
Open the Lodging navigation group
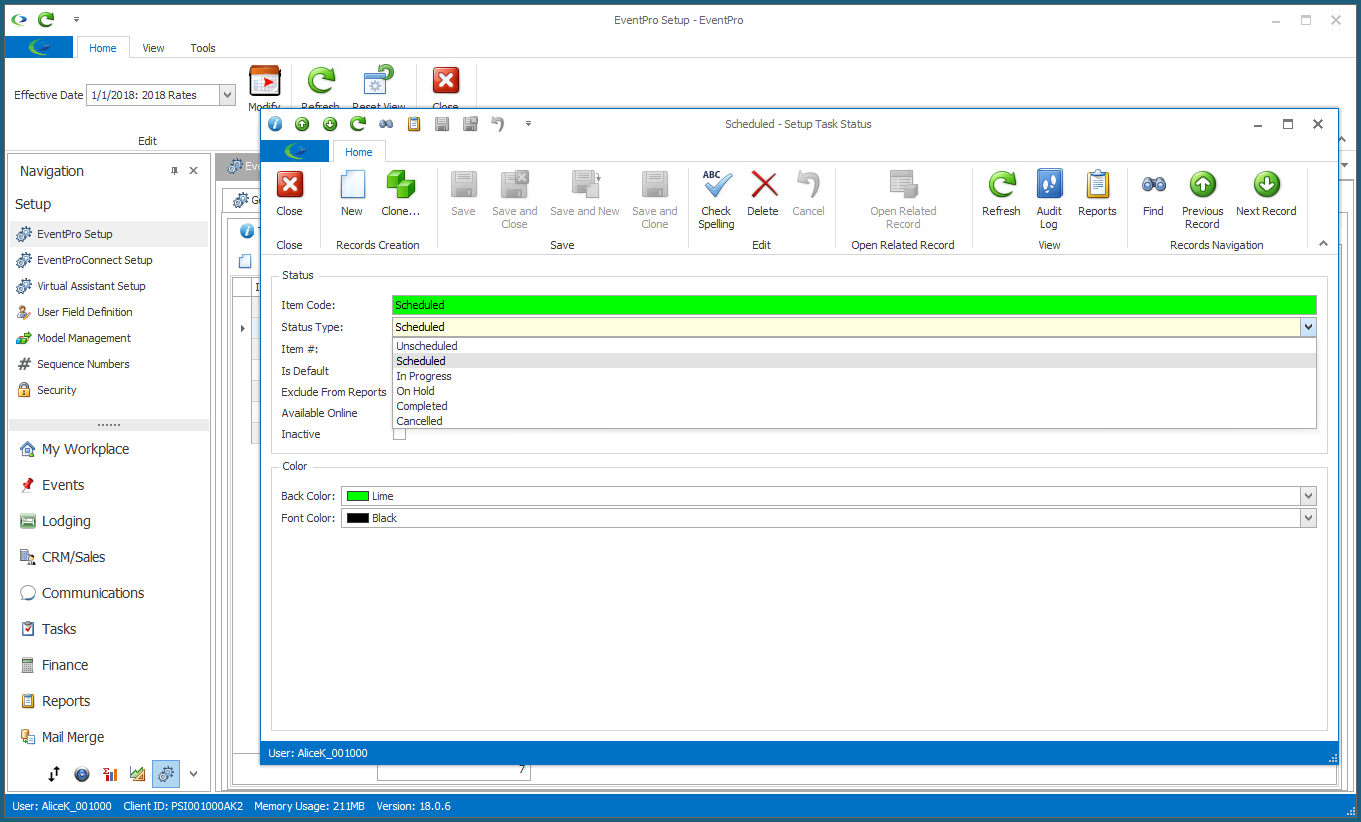tap(108, 521)
